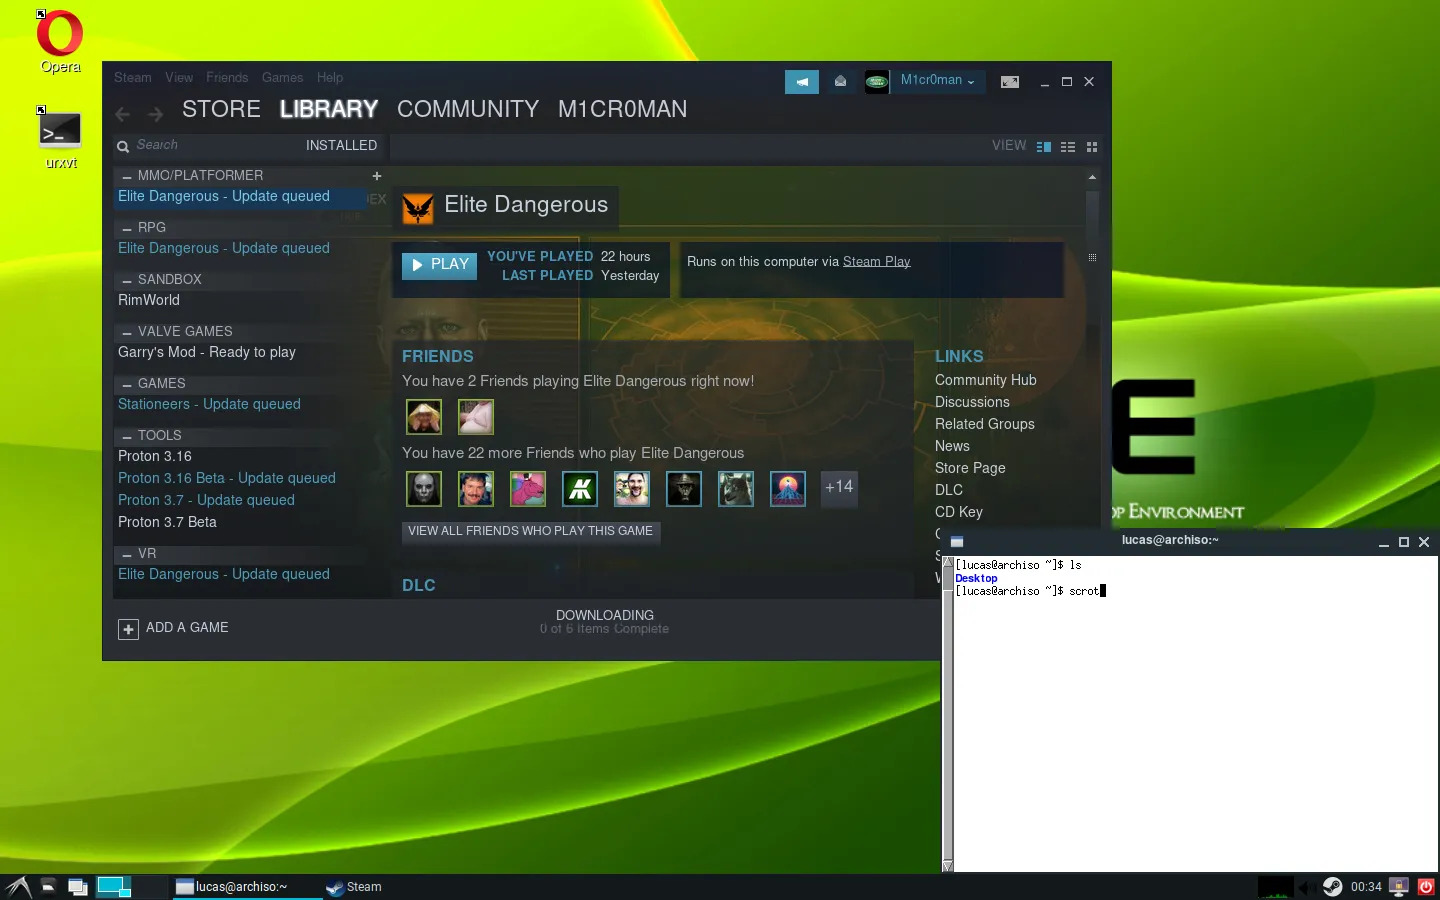Image resolution: width=1440 pixels, height=900 pixels.
Task: Open the inbox envelope icon
Action: (x=840, y=82)
